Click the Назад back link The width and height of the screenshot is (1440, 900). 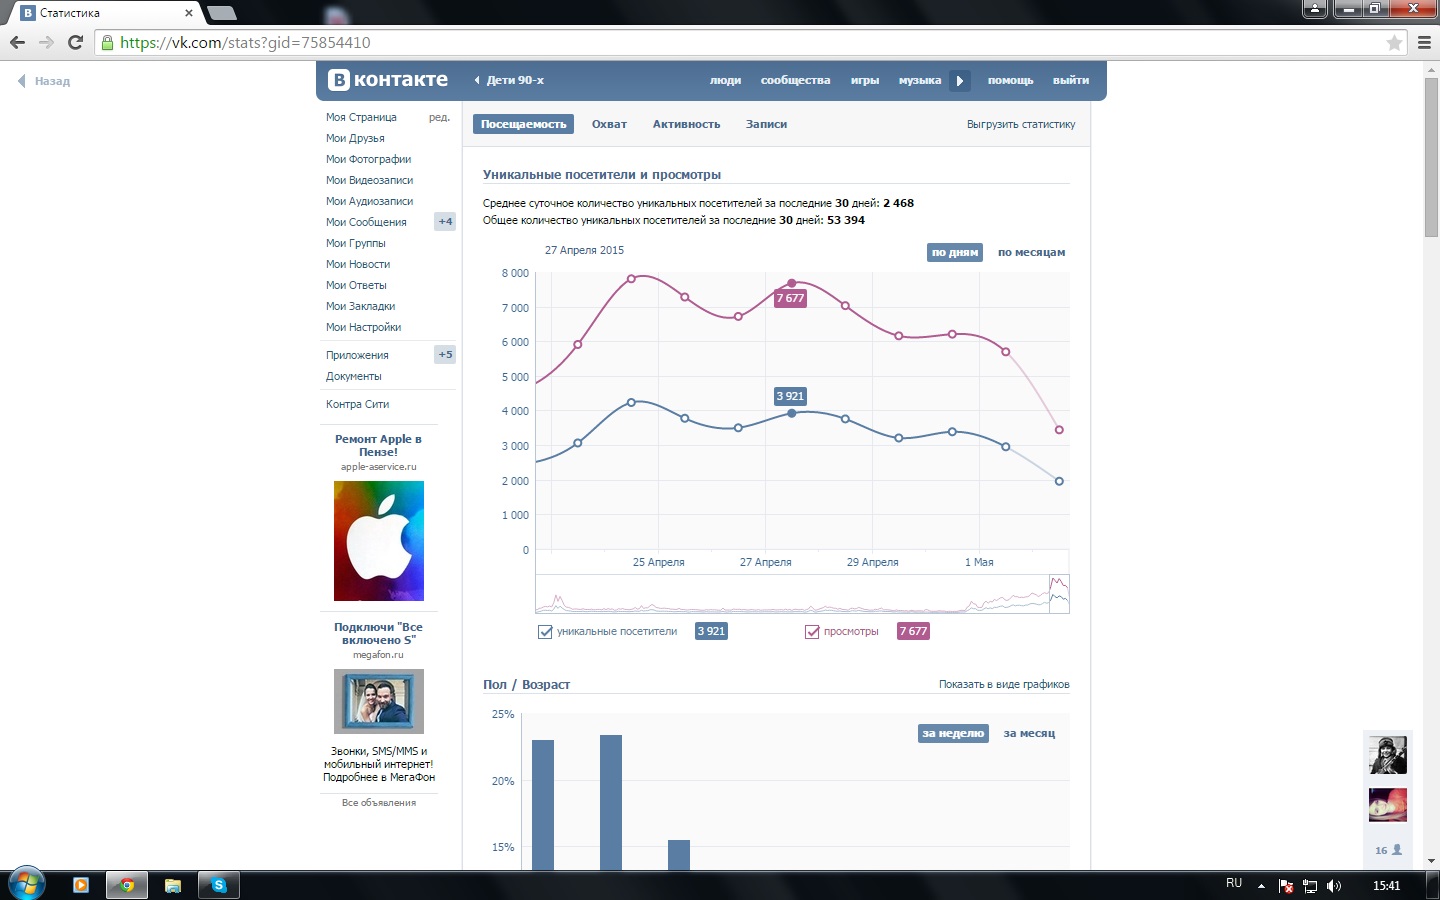[x=44, y=81]
